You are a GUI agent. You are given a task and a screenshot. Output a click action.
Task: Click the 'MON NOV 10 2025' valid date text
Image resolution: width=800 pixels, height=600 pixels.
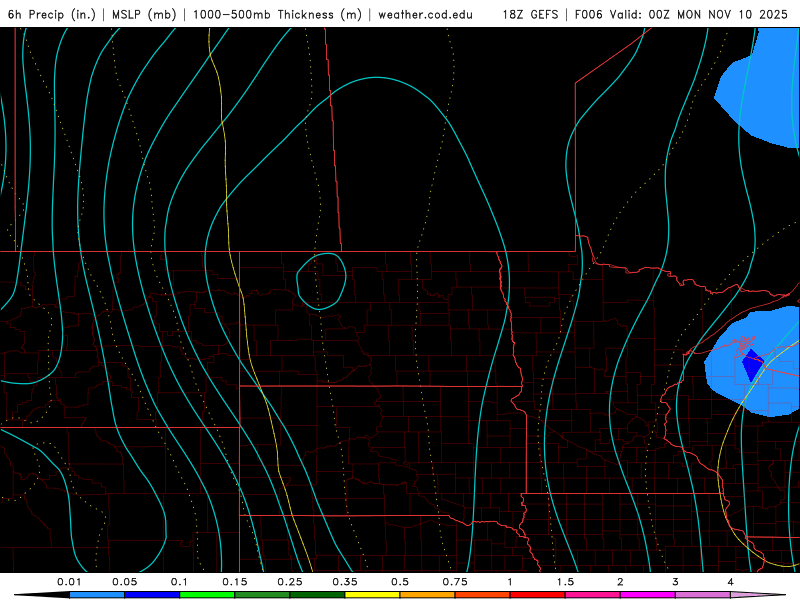click(732, 14)
